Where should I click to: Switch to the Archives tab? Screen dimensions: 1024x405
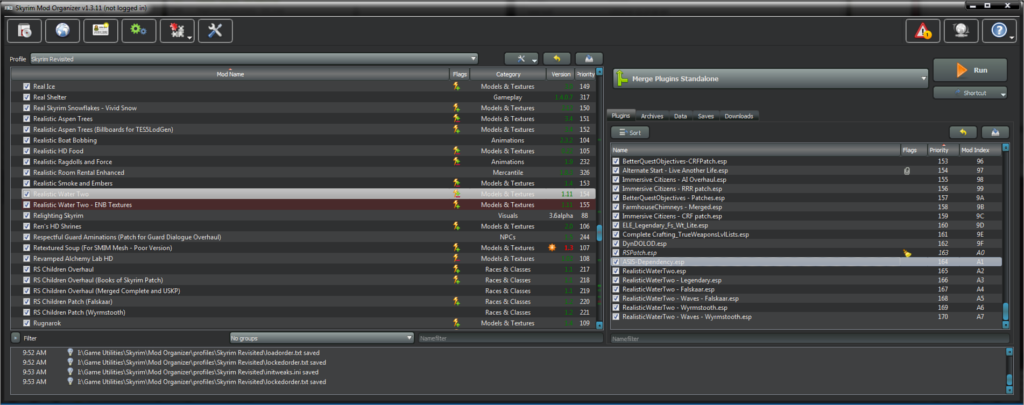coord(652,116)
